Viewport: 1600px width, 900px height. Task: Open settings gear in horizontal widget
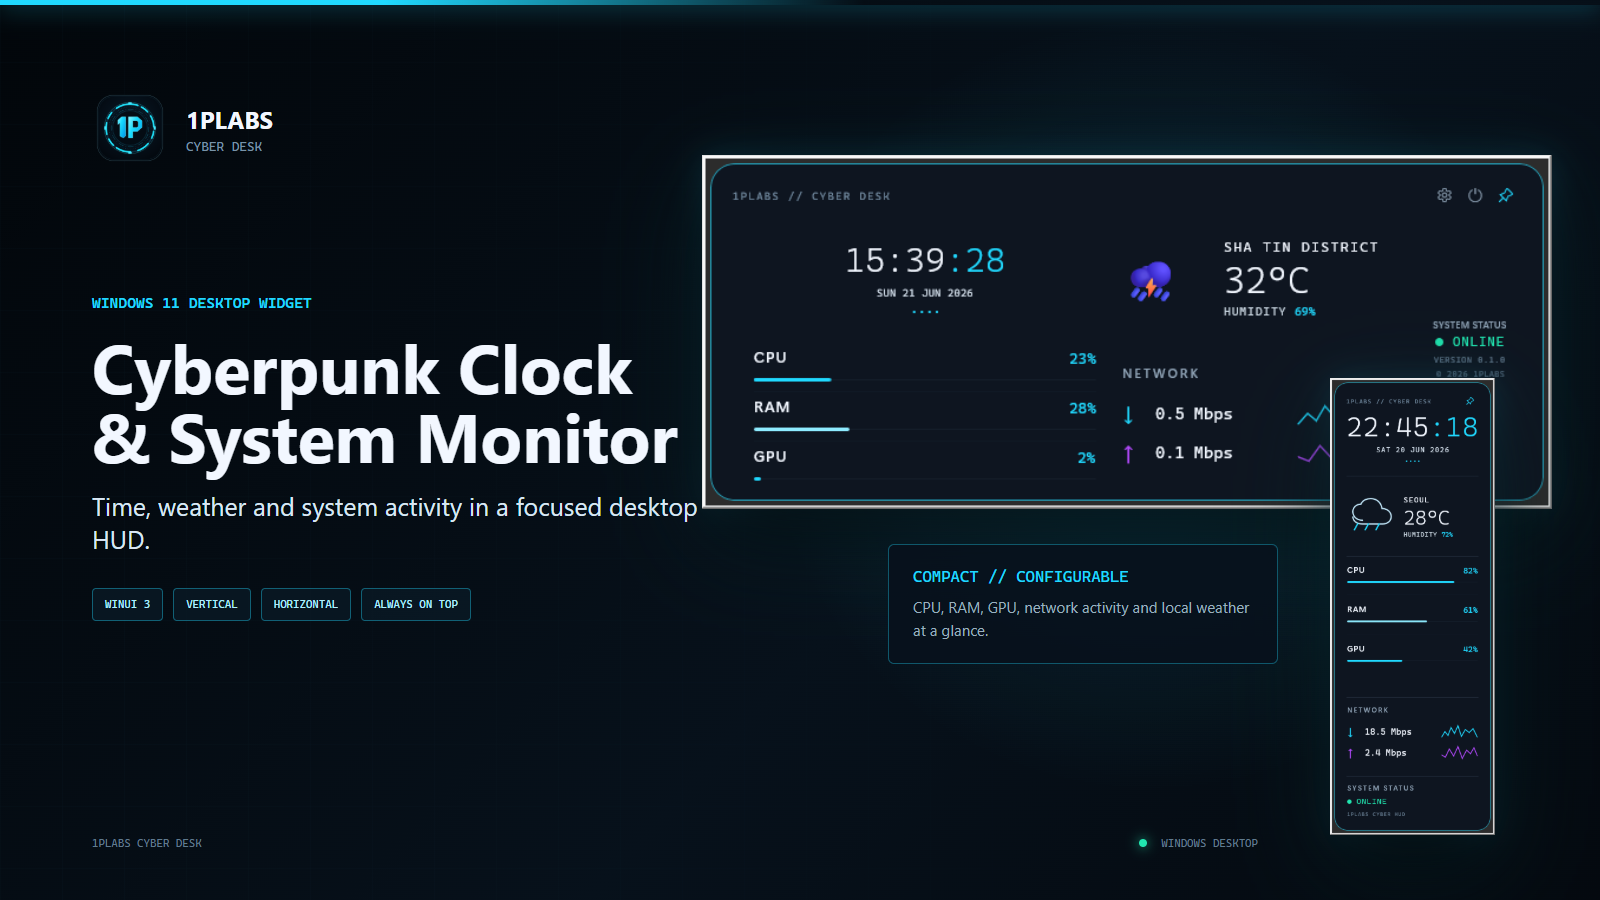(x=1444, y=195)
